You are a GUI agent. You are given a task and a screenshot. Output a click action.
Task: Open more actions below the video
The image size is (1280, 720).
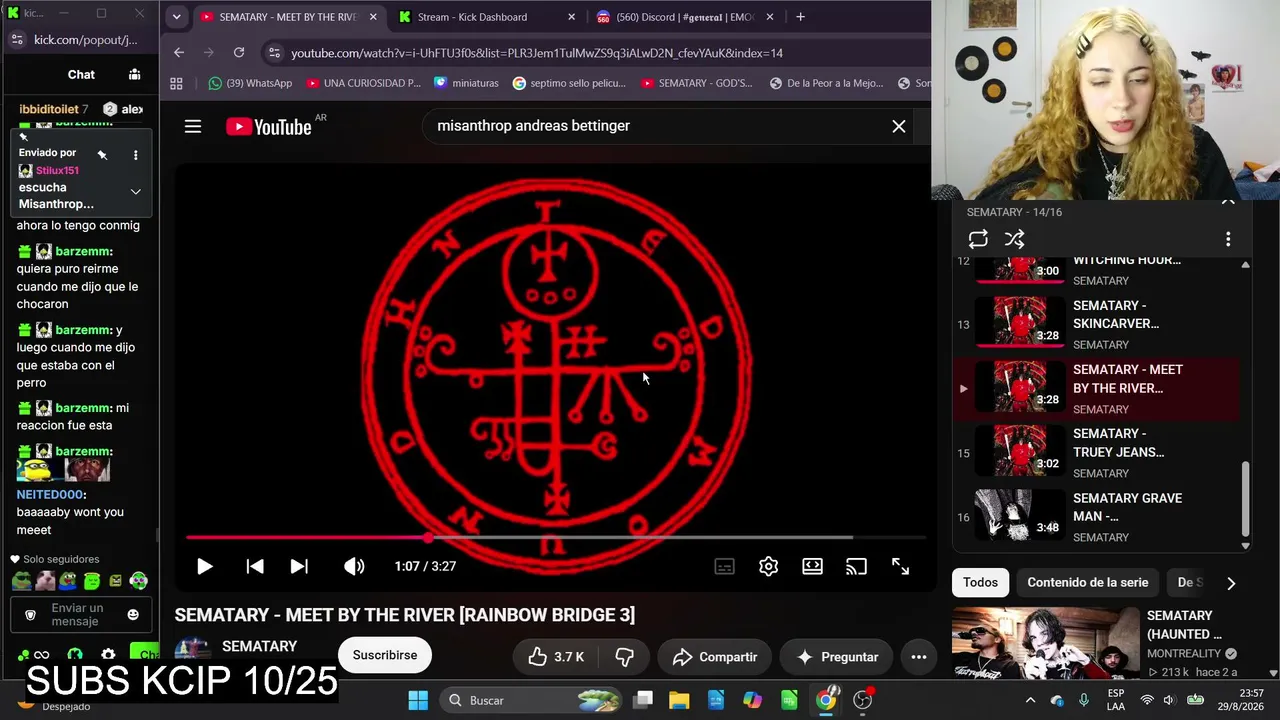tap(919, 657)
